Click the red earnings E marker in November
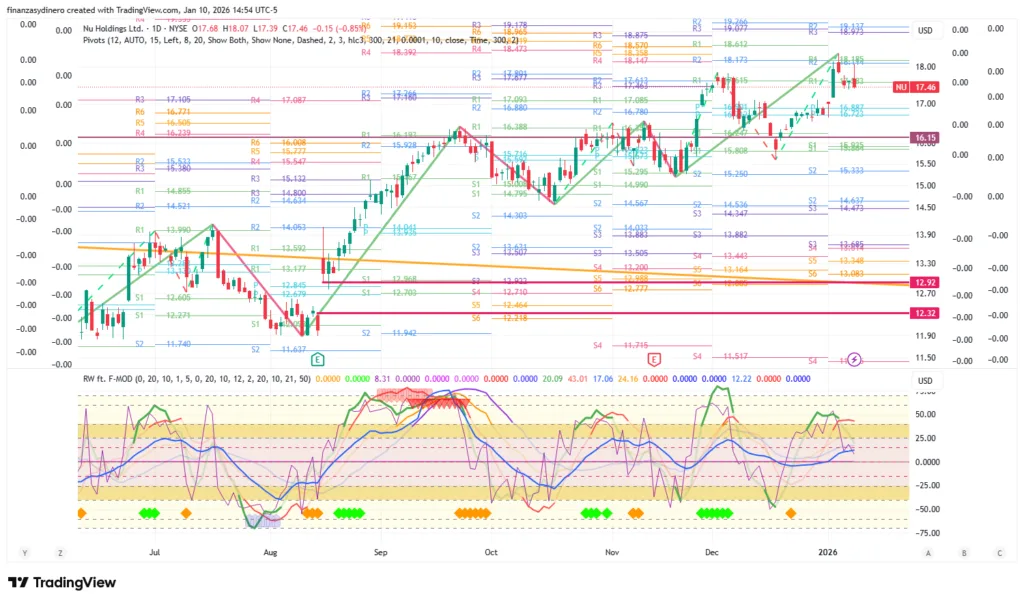Image resolution: width=1024 pixels, height=603 pixels. click(x=654, y=359)
